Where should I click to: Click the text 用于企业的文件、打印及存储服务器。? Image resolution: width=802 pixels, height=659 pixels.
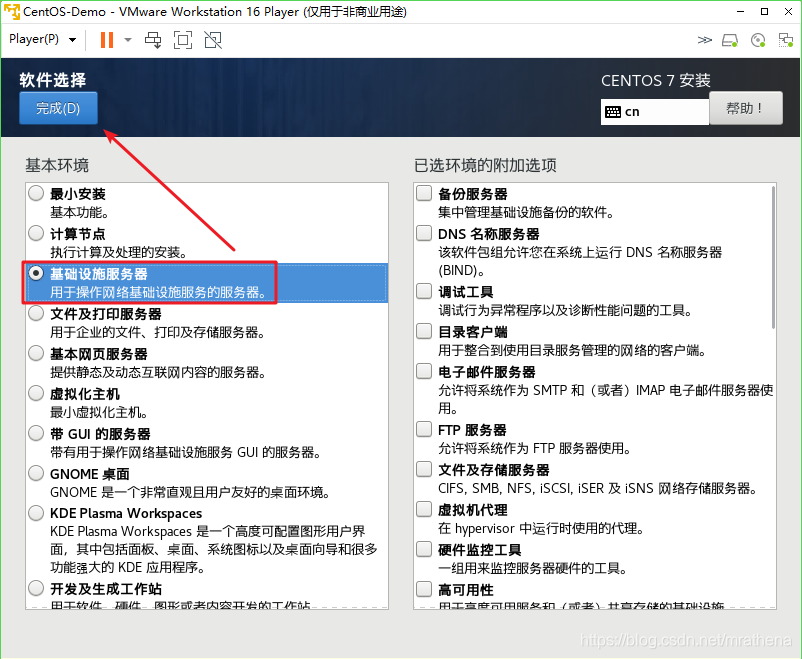tap(158, 333)
